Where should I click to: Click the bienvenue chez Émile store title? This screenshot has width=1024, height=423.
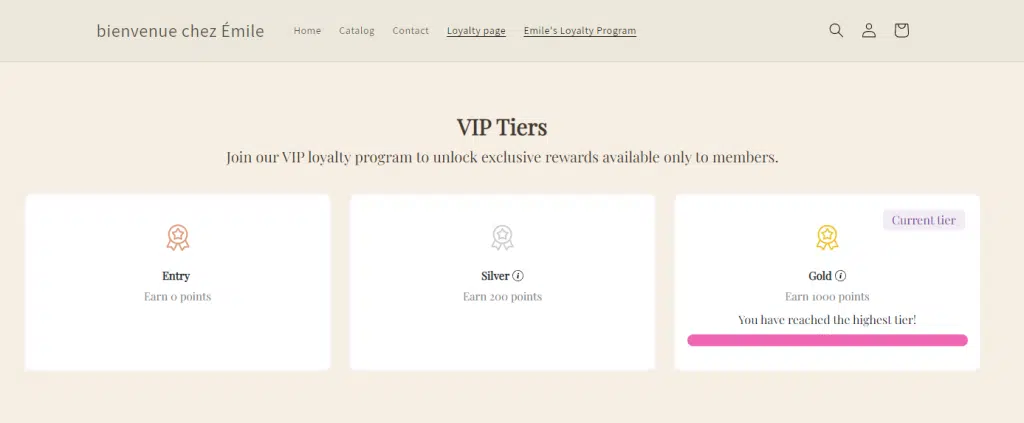180,31
